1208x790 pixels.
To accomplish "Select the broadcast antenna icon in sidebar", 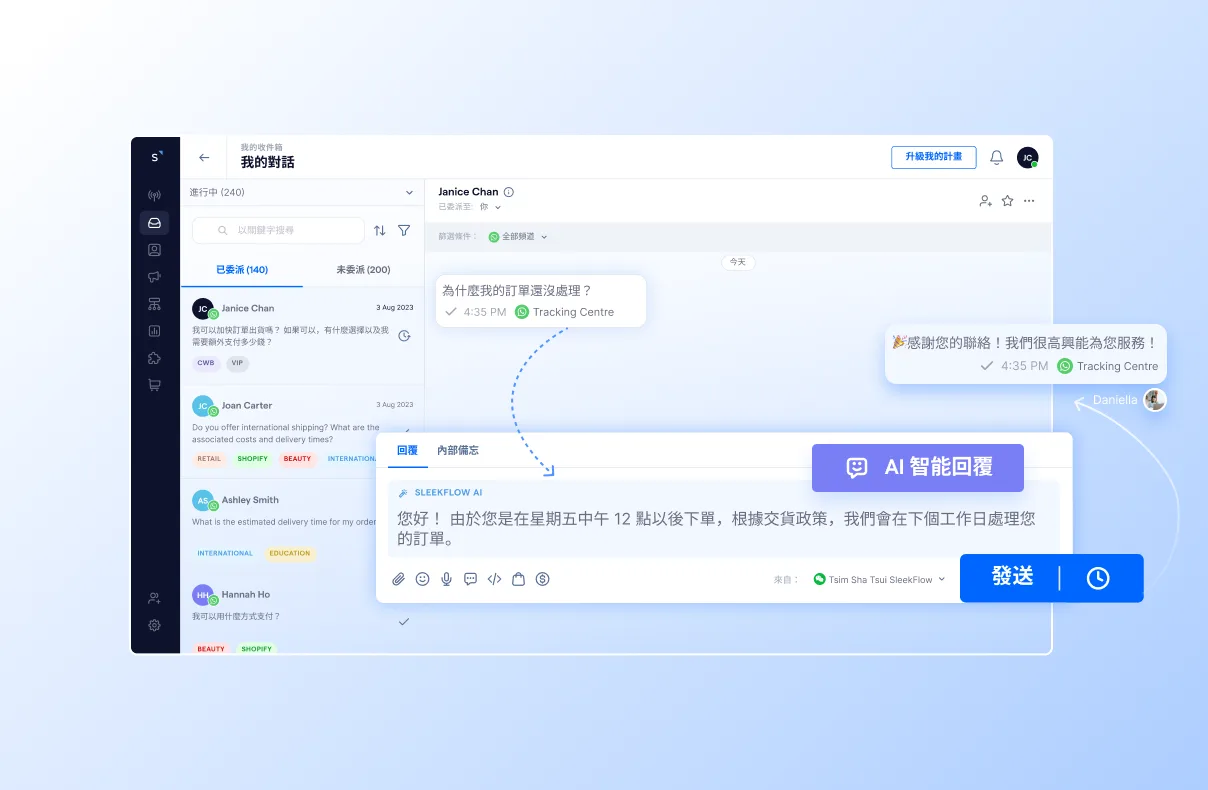I will pos(155,195).
